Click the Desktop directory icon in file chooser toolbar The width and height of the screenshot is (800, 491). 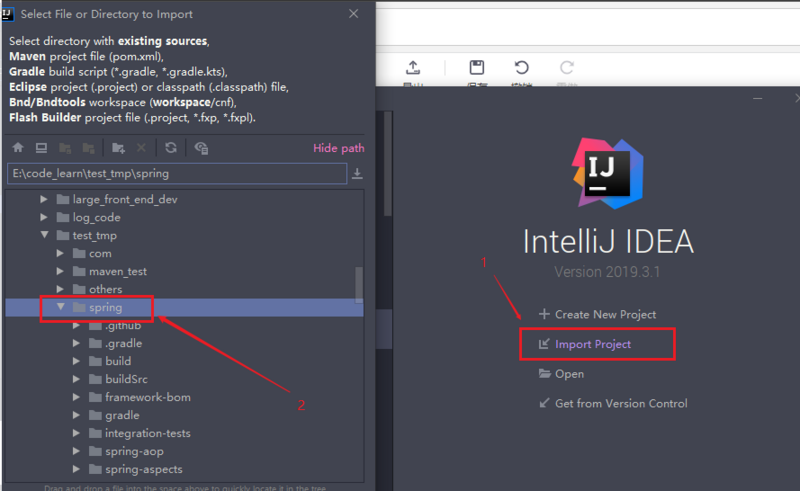click(x=41, y=148)
